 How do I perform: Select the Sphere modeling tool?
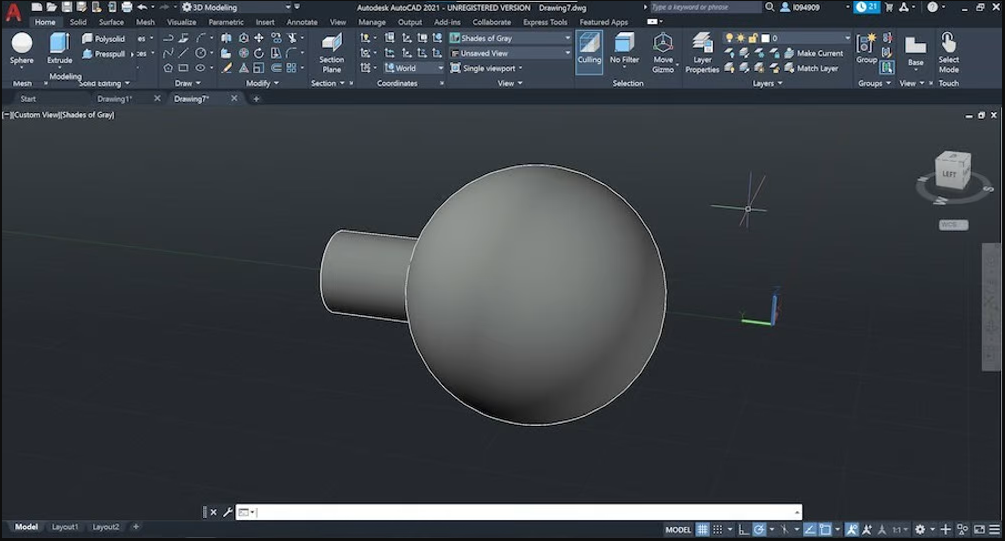tap(22, 49)
